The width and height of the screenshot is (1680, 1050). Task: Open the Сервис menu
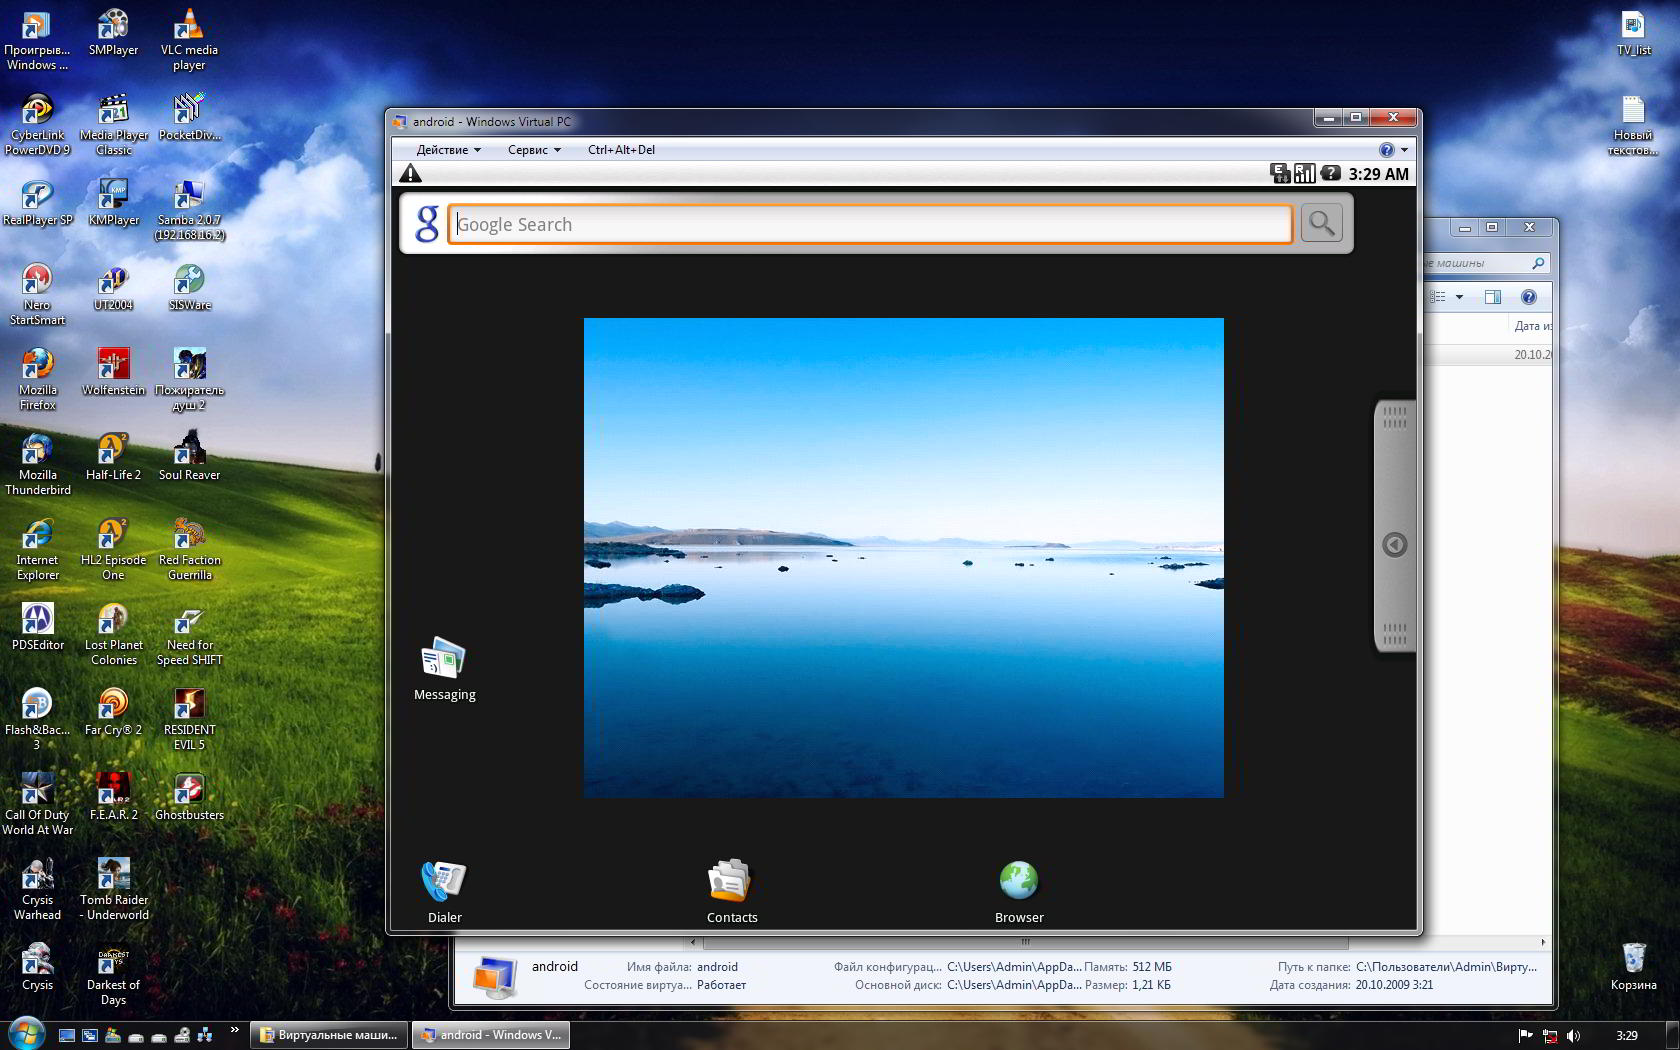coord(534,150)
